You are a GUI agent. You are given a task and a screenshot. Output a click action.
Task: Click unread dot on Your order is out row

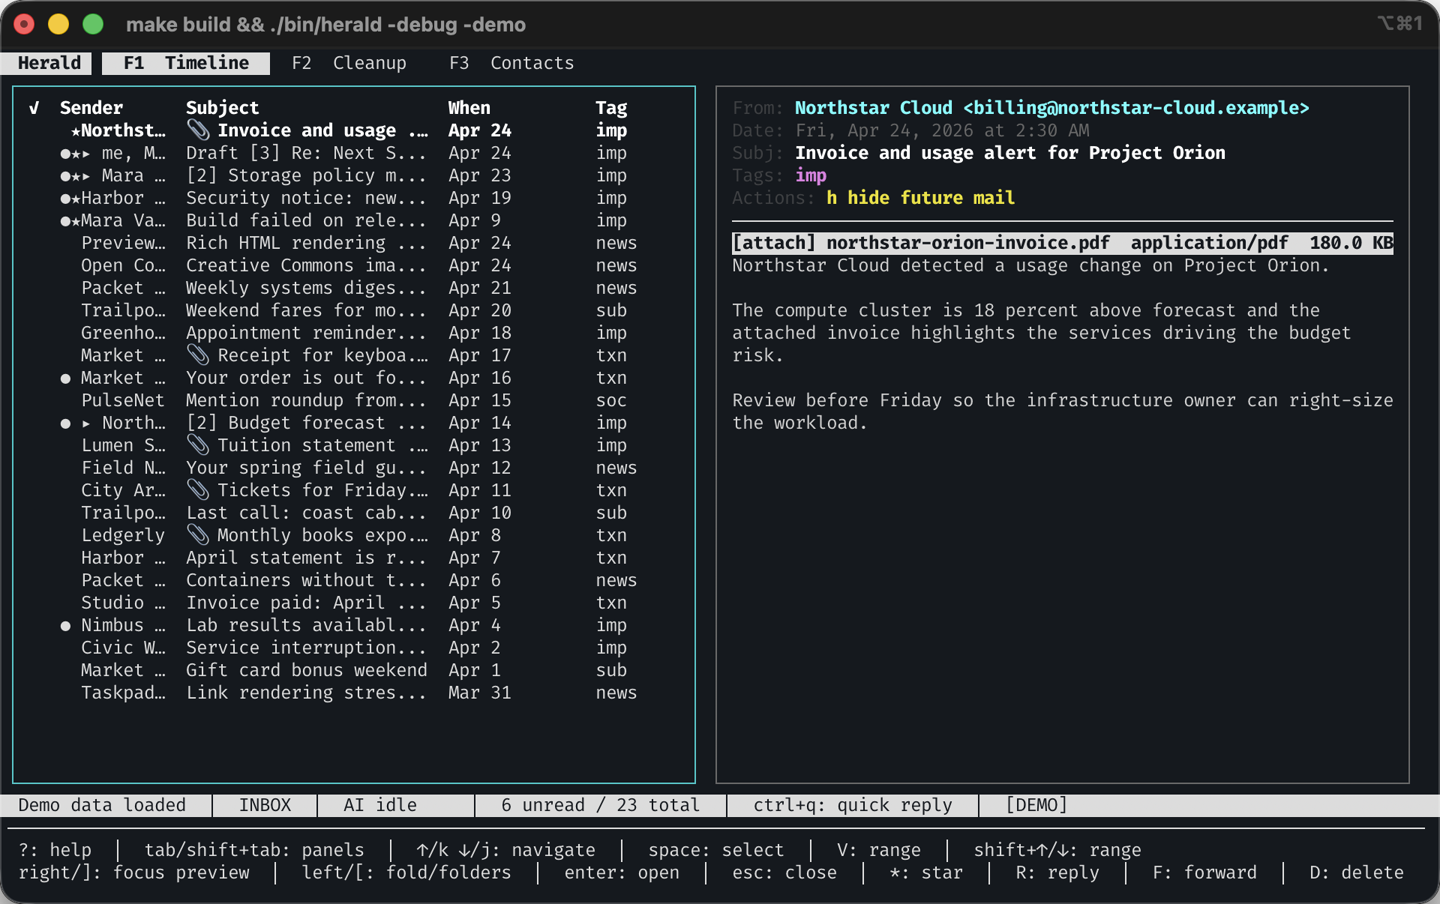coord(65,379)
